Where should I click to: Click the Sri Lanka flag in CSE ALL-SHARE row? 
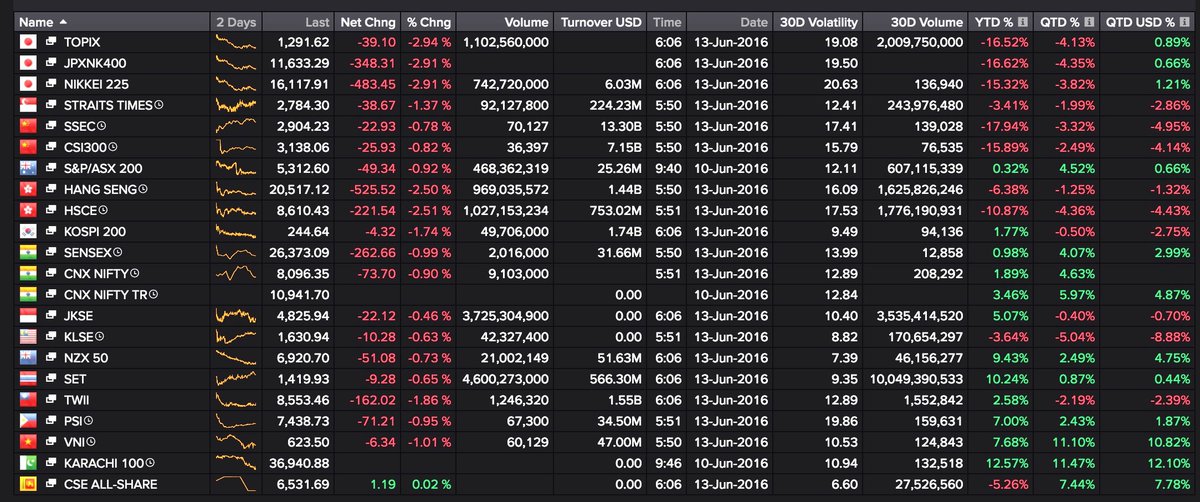(x=28, y=484)
